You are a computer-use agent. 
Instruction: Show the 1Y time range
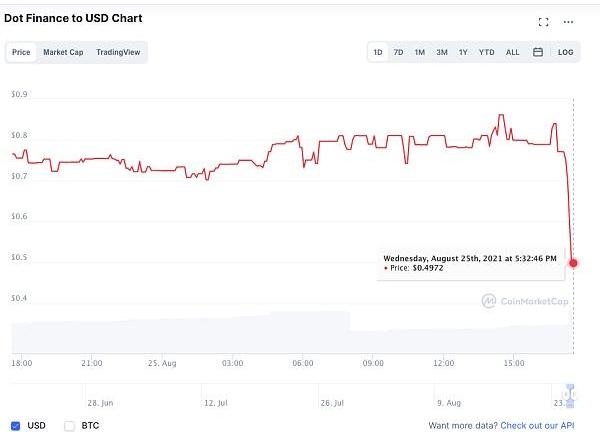[x=463, y=52]
